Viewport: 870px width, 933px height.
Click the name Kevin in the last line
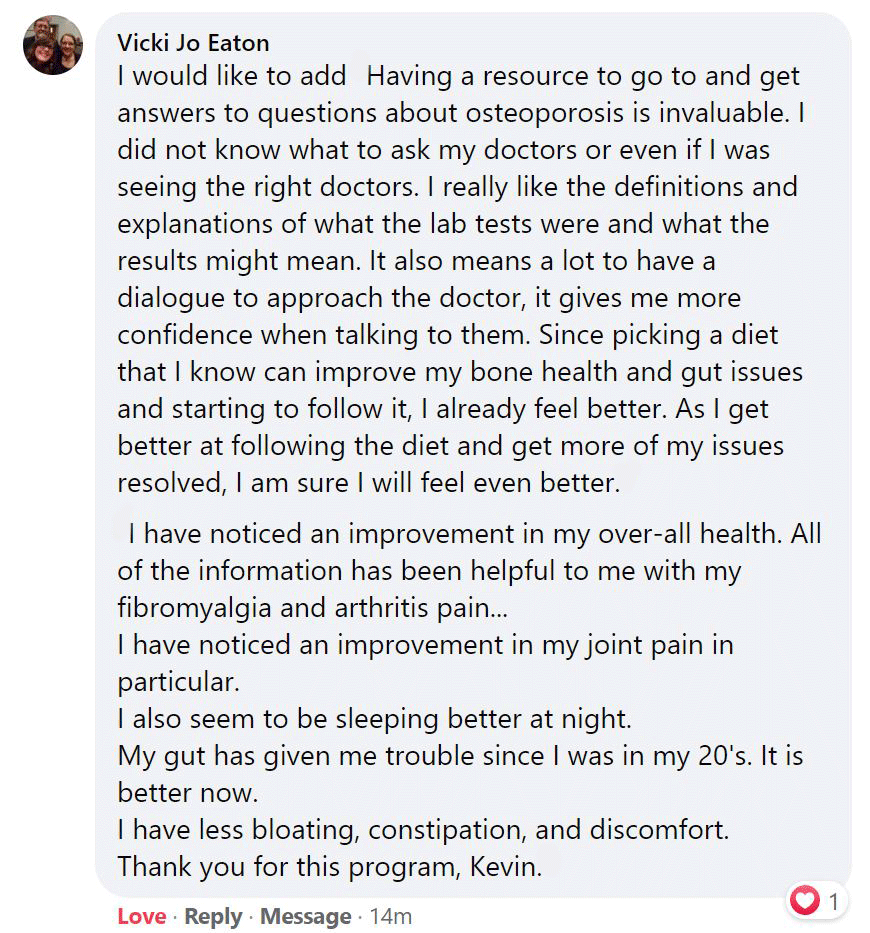pos(505,867)
